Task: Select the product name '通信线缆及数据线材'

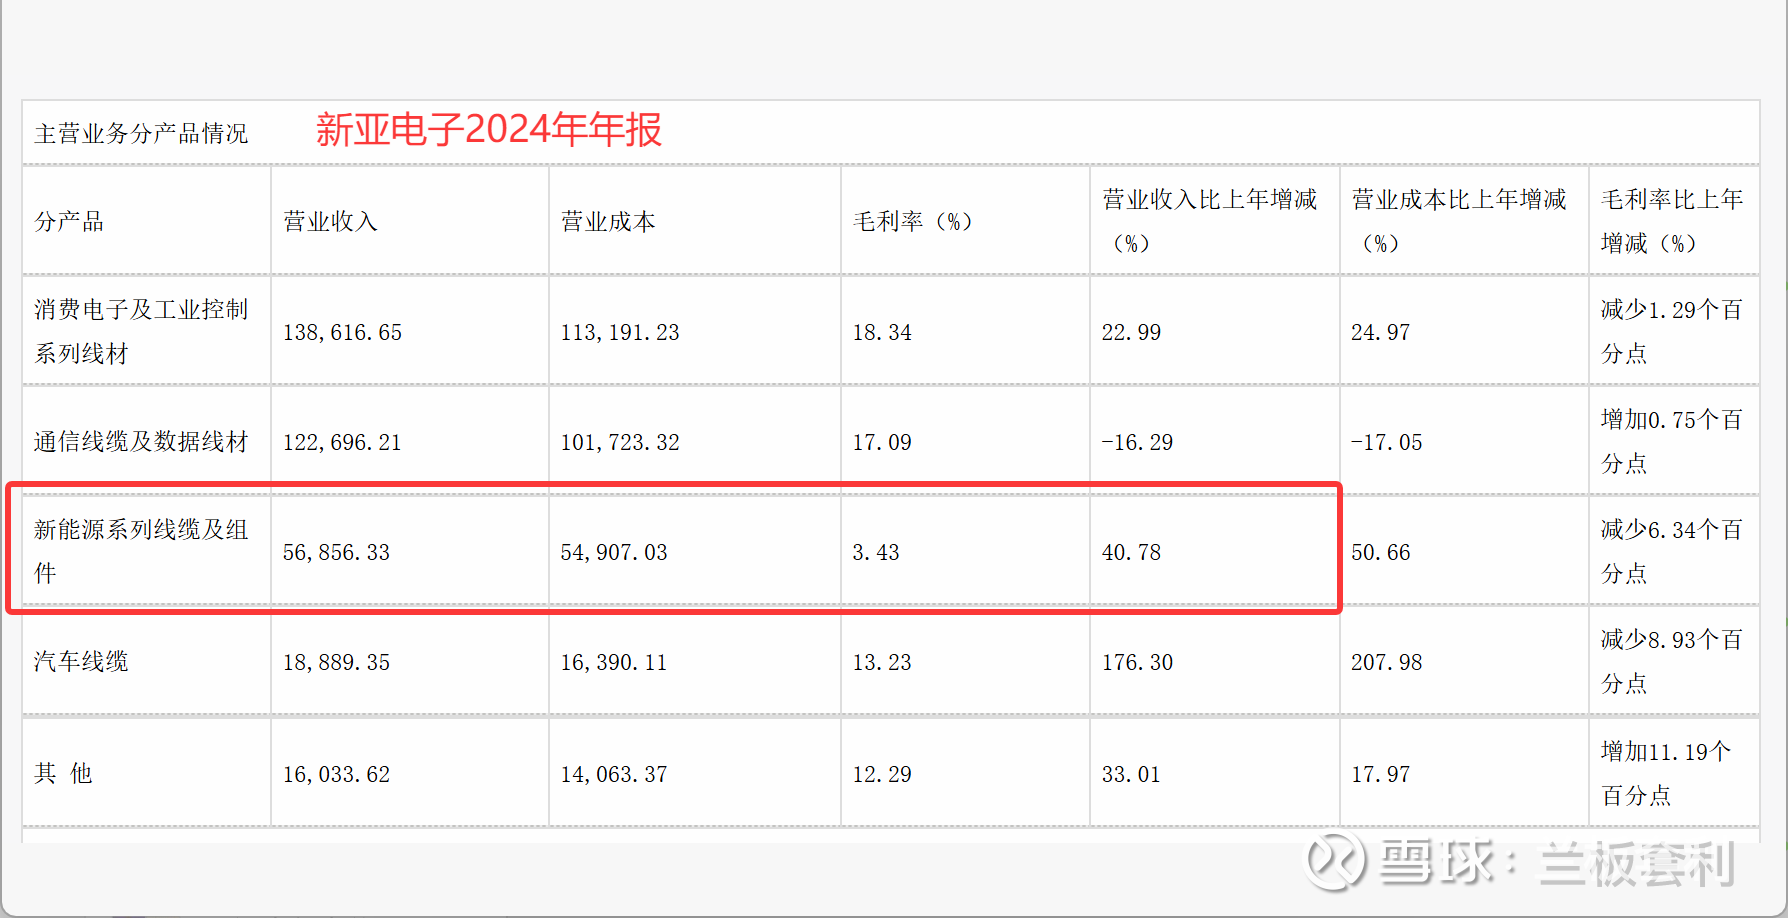Action: click(x=141, y=441)
